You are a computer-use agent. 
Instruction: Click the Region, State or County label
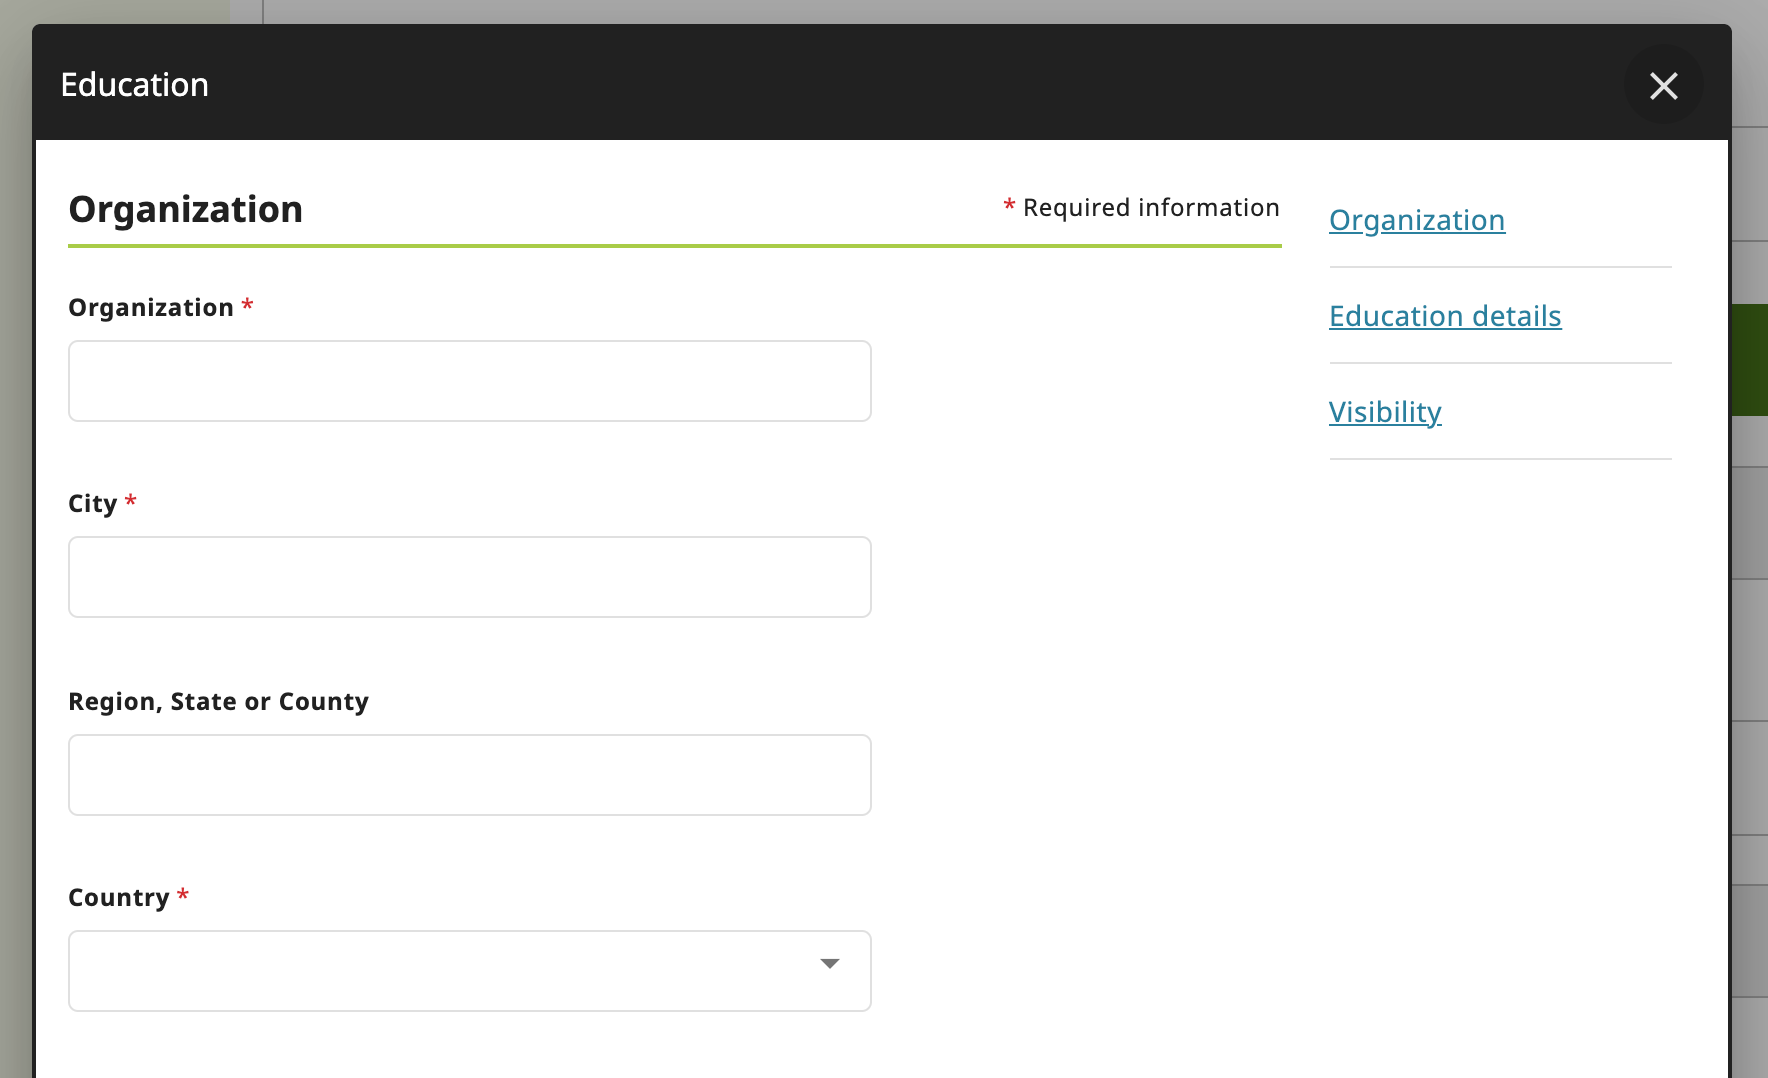coord(218,701)
